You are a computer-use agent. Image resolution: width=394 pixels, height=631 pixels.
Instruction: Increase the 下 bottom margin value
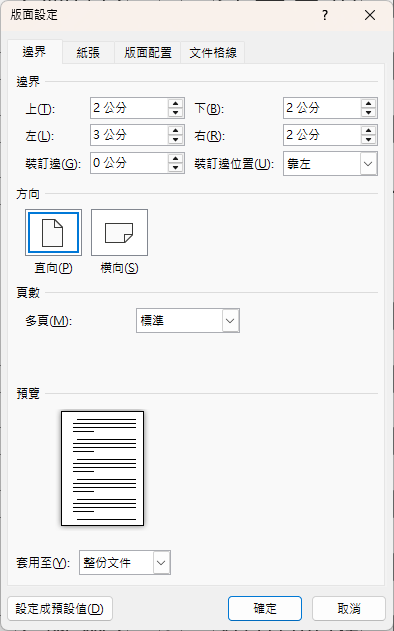(368, 103)
